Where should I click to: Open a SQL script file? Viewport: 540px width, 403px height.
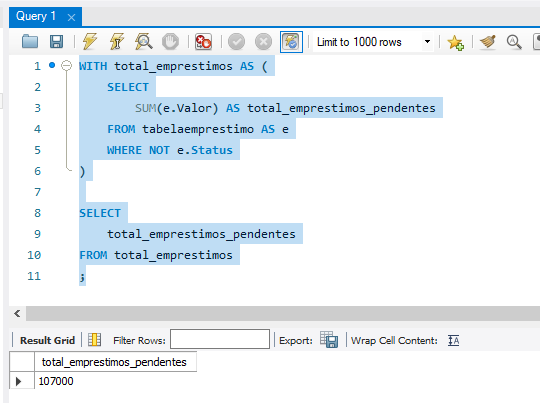[x=30, y=42]
